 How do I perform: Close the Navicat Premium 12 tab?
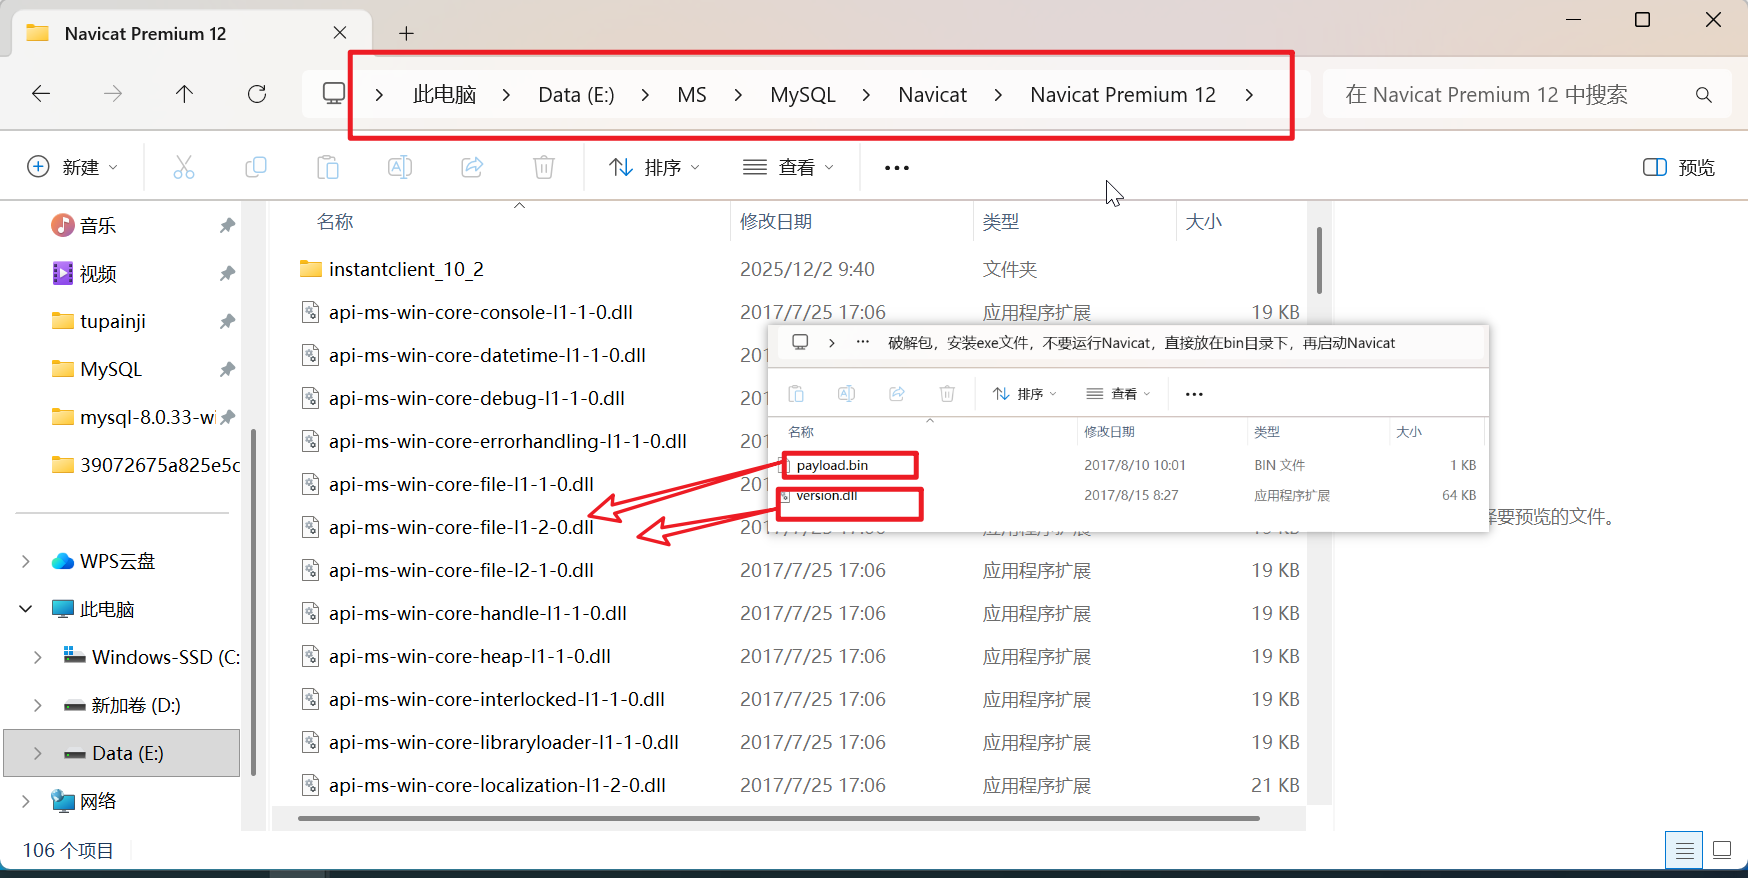[340, 33]
